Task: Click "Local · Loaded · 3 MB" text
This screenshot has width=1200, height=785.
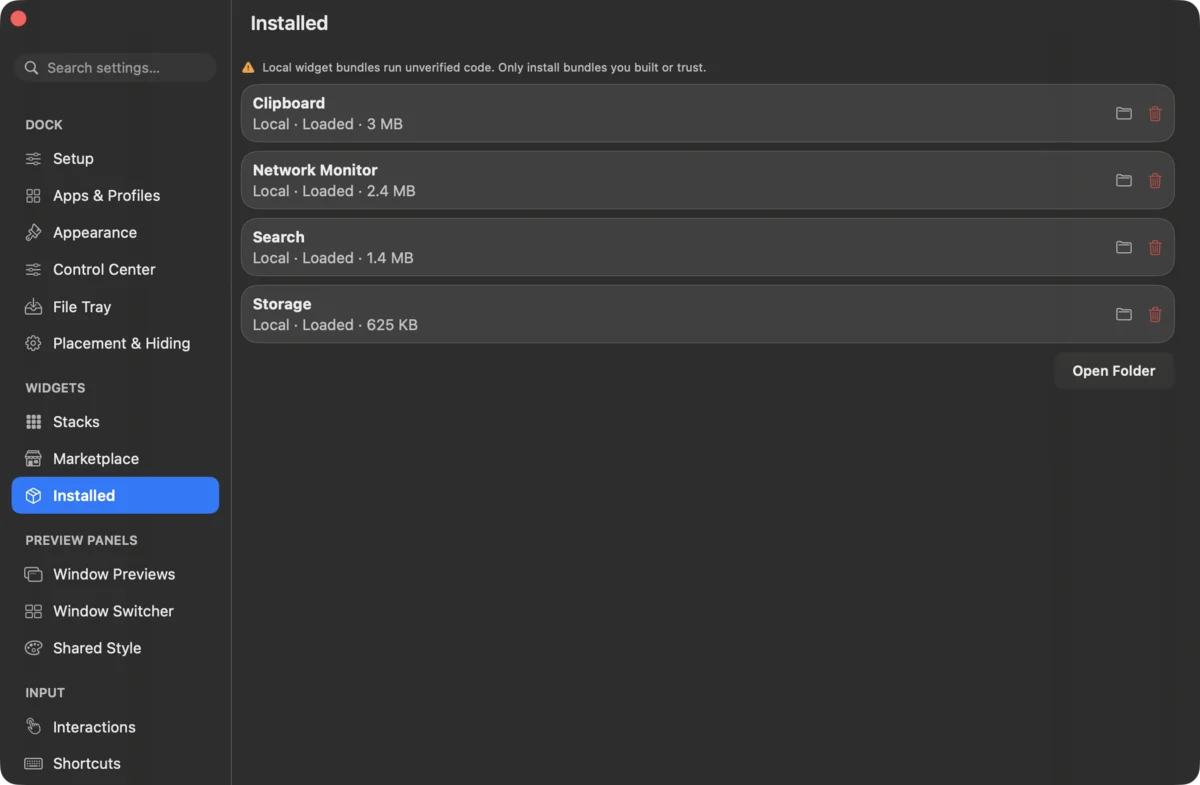Action: tap(328, 124)
